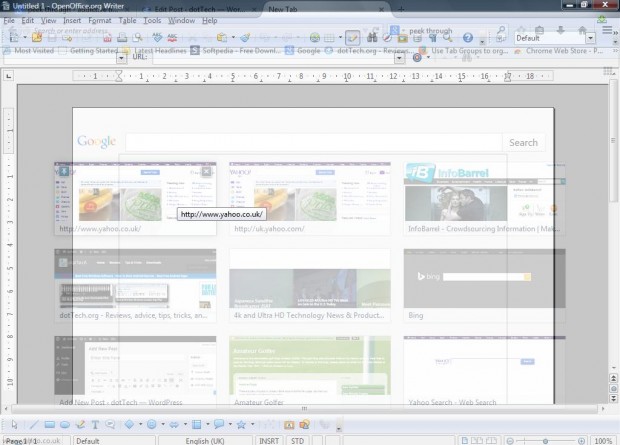620x445 pixels.
Task: Select the arrow Select tool in Drawing bar
Action: [x=15, y=424]
